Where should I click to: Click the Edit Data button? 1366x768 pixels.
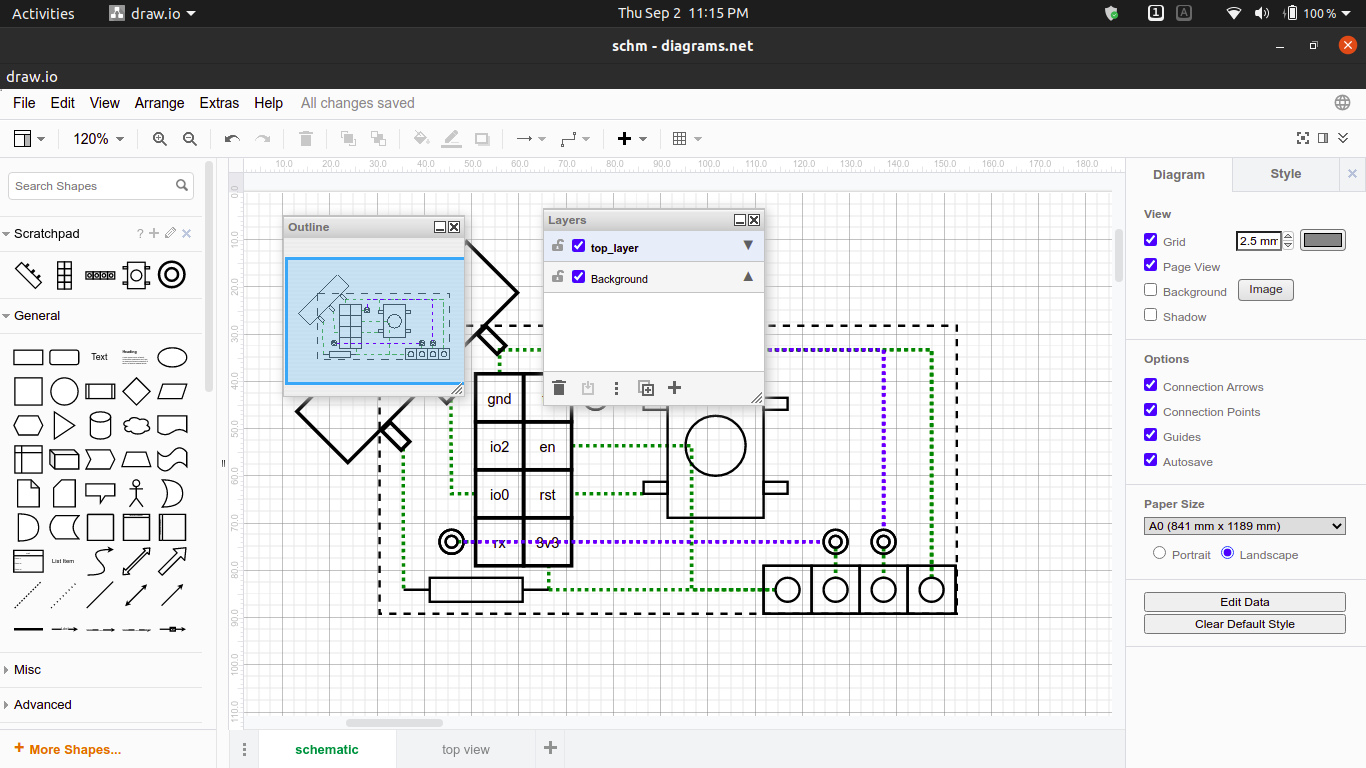coord(1245,602)
